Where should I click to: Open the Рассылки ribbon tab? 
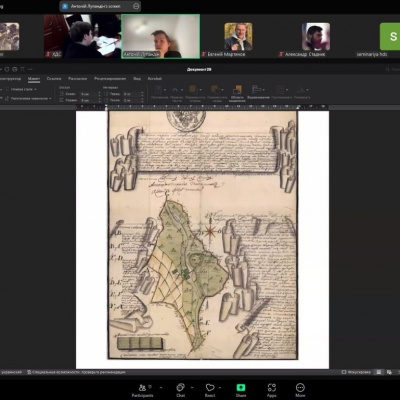[x=77, y=79]
